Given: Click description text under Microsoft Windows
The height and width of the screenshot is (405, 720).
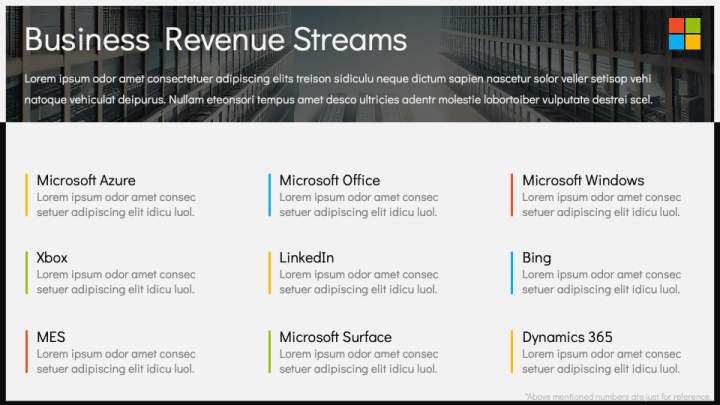Looking at the screenshot, I should 602,205.
